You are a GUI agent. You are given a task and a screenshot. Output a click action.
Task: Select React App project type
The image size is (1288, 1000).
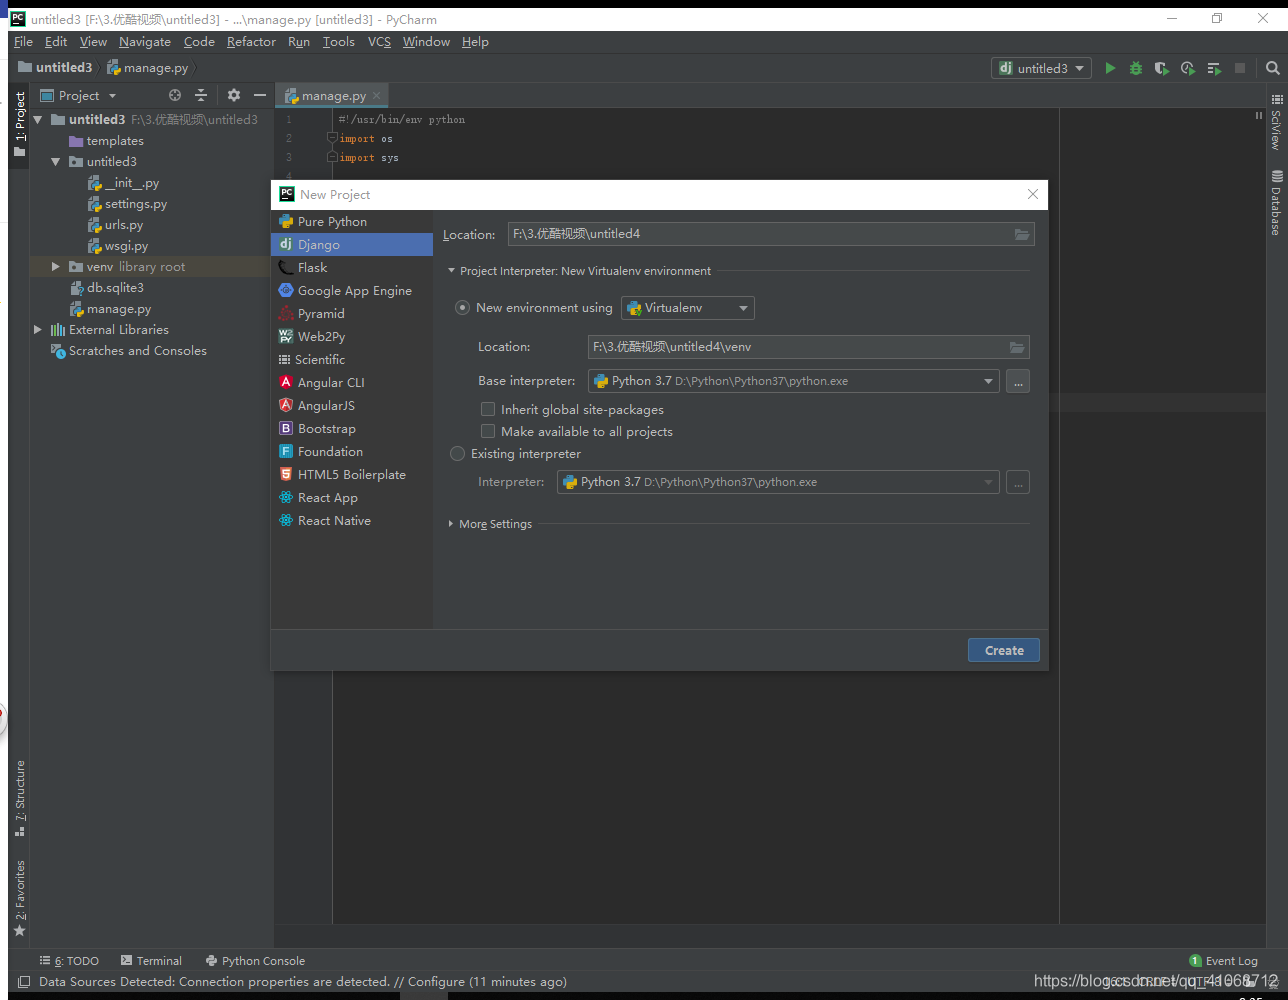[x=352, y=497]
